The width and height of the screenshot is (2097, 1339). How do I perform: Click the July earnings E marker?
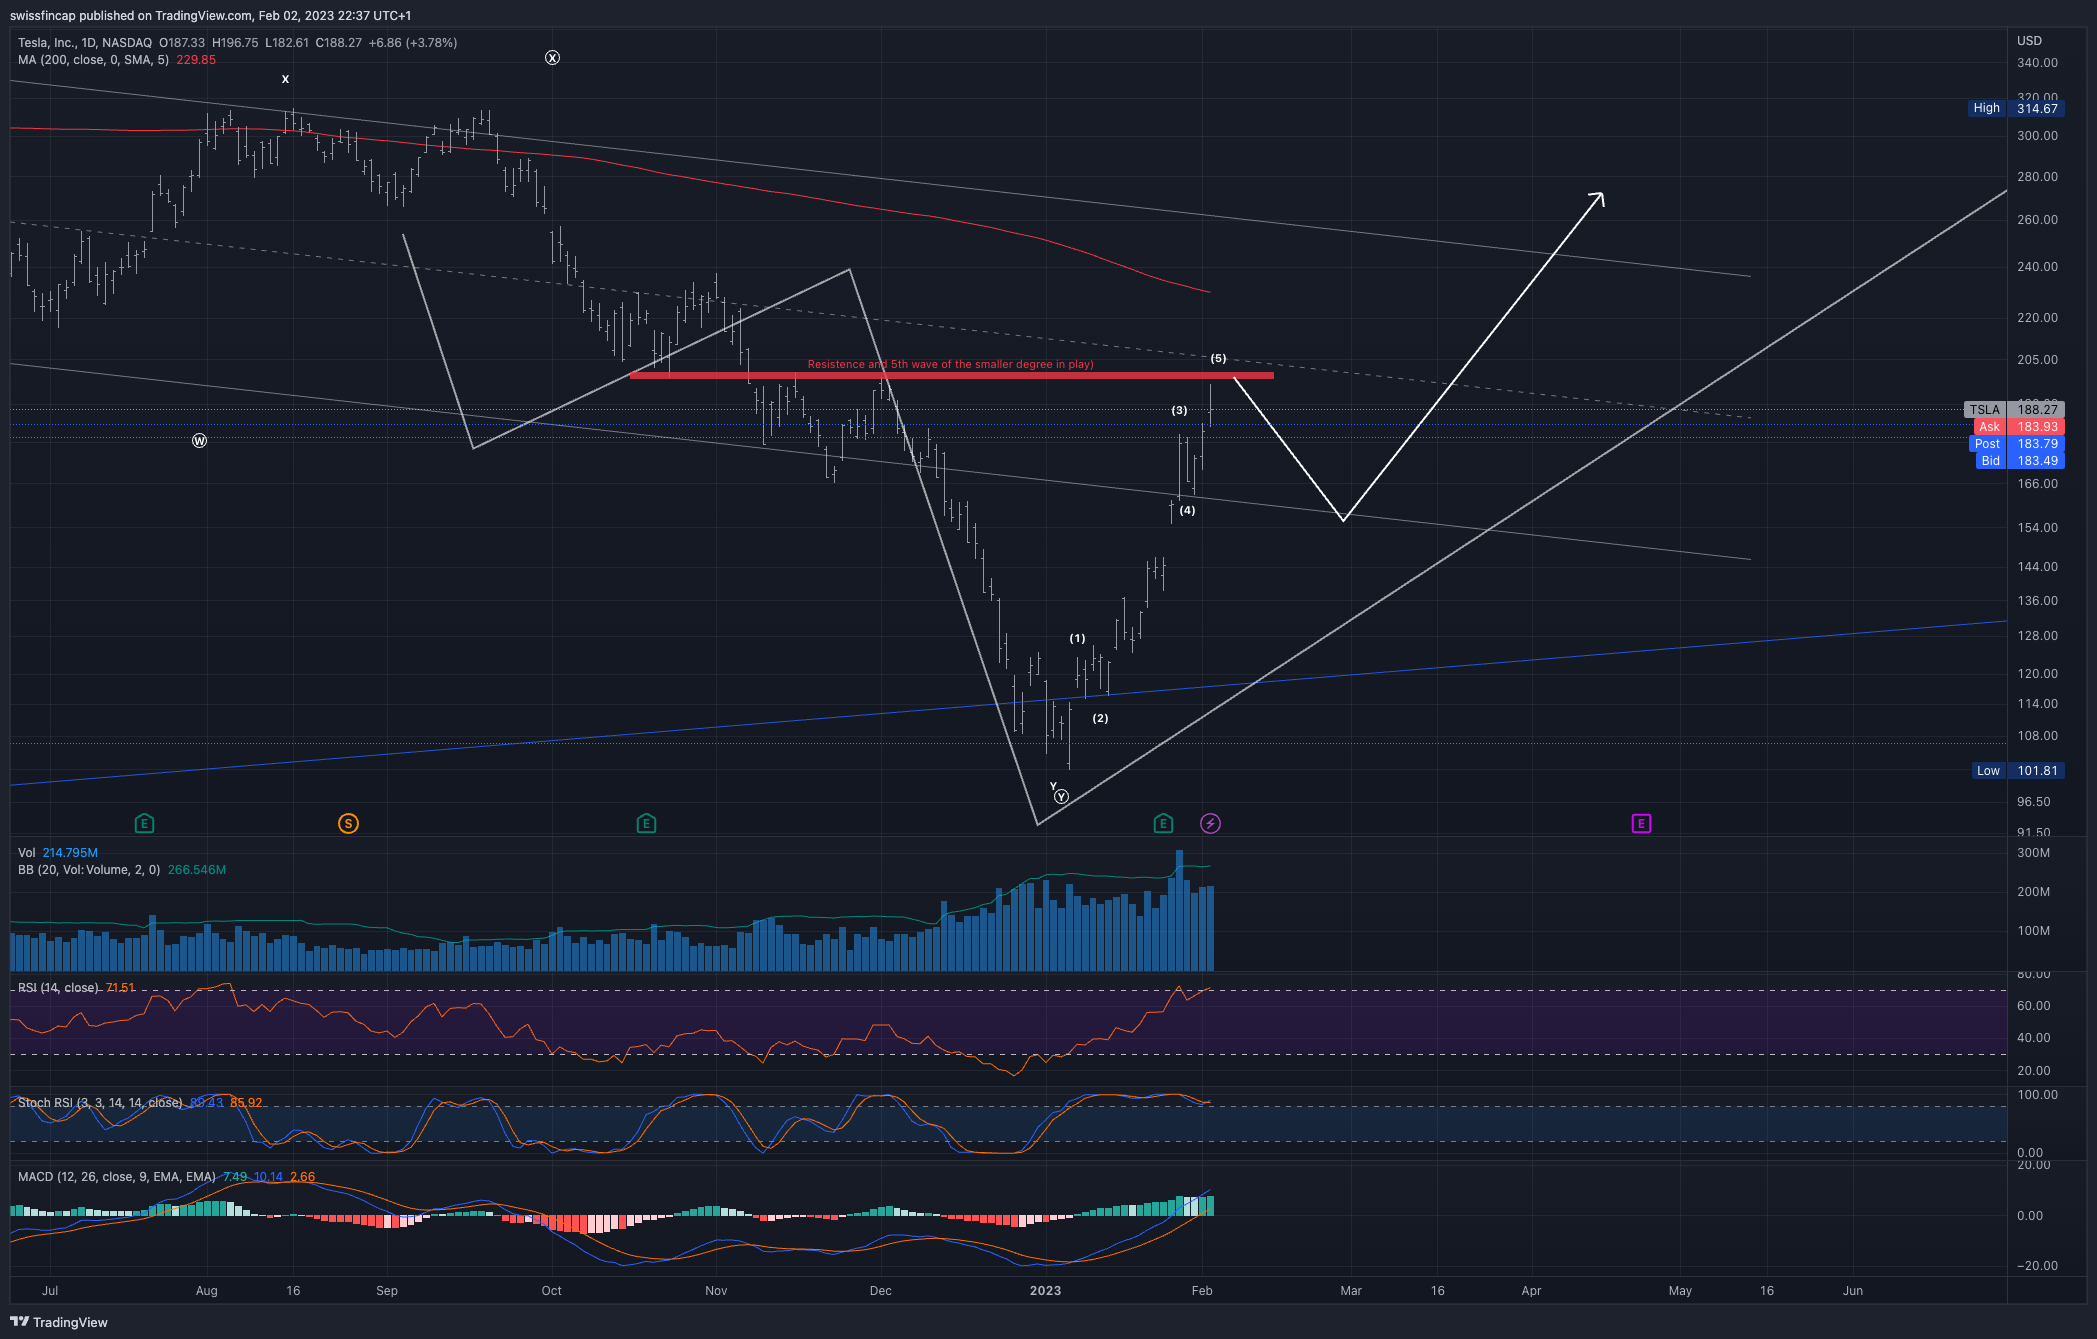[144, 824]
